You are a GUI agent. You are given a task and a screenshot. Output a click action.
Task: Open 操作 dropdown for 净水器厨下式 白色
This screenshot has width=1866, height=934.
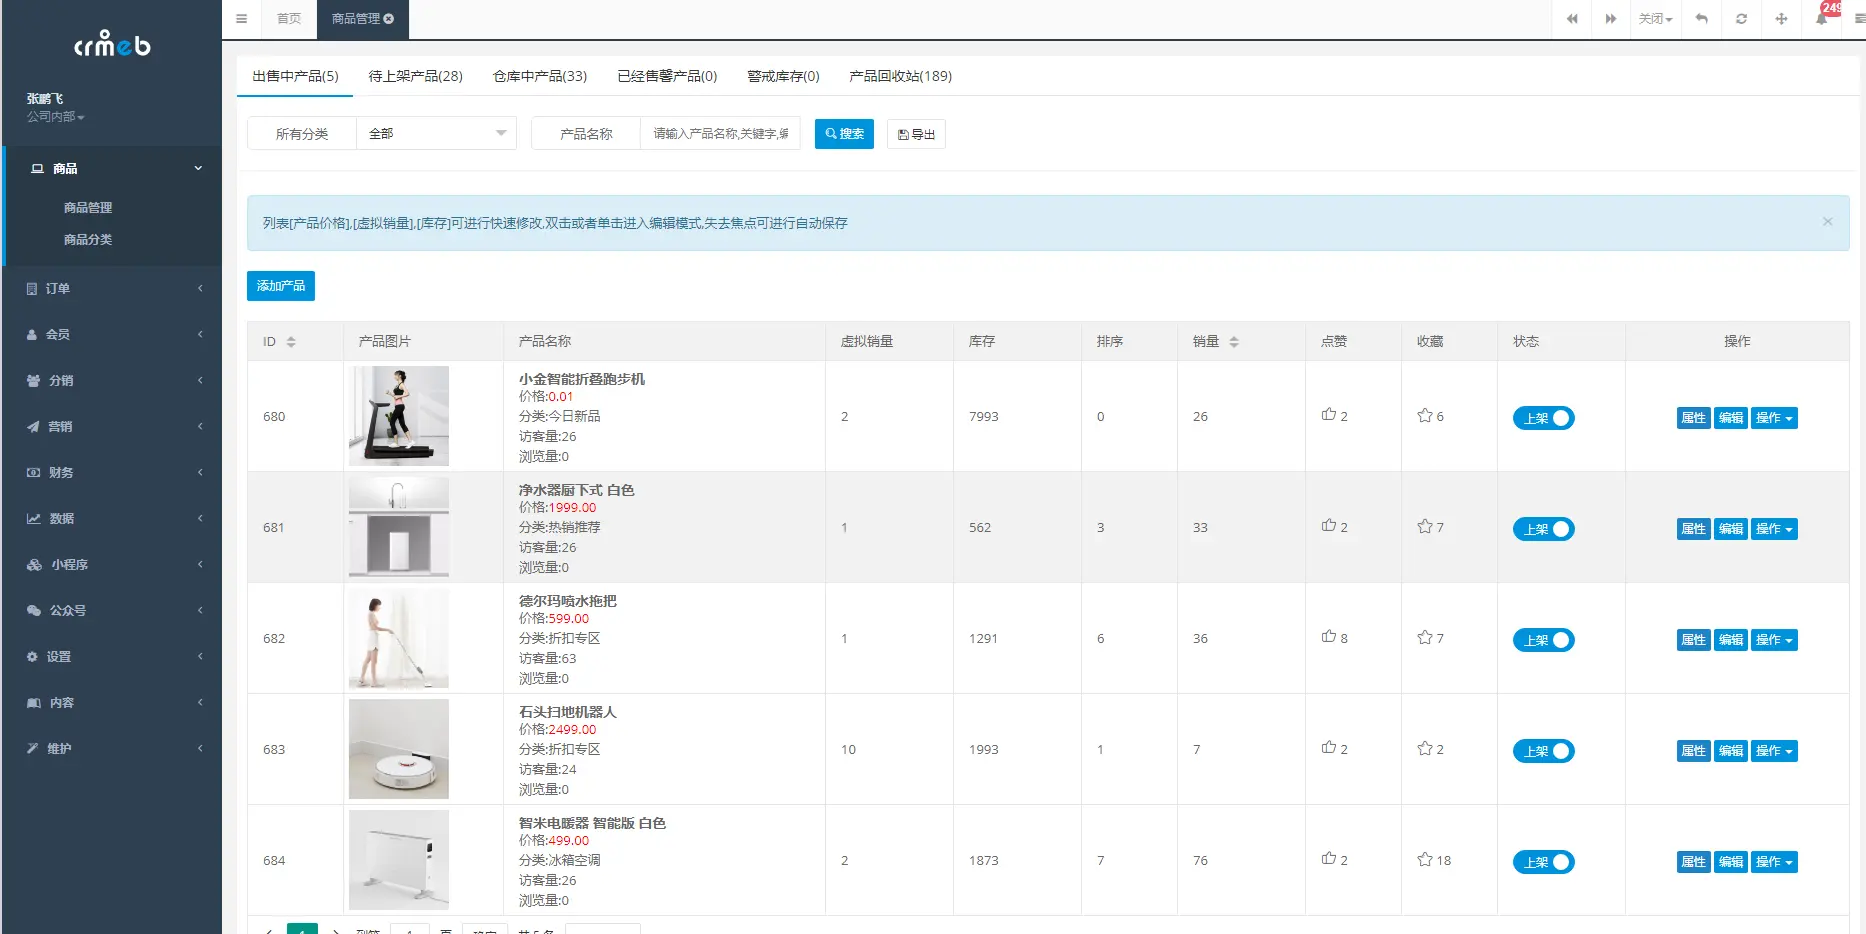click(x=1774, y=529)
